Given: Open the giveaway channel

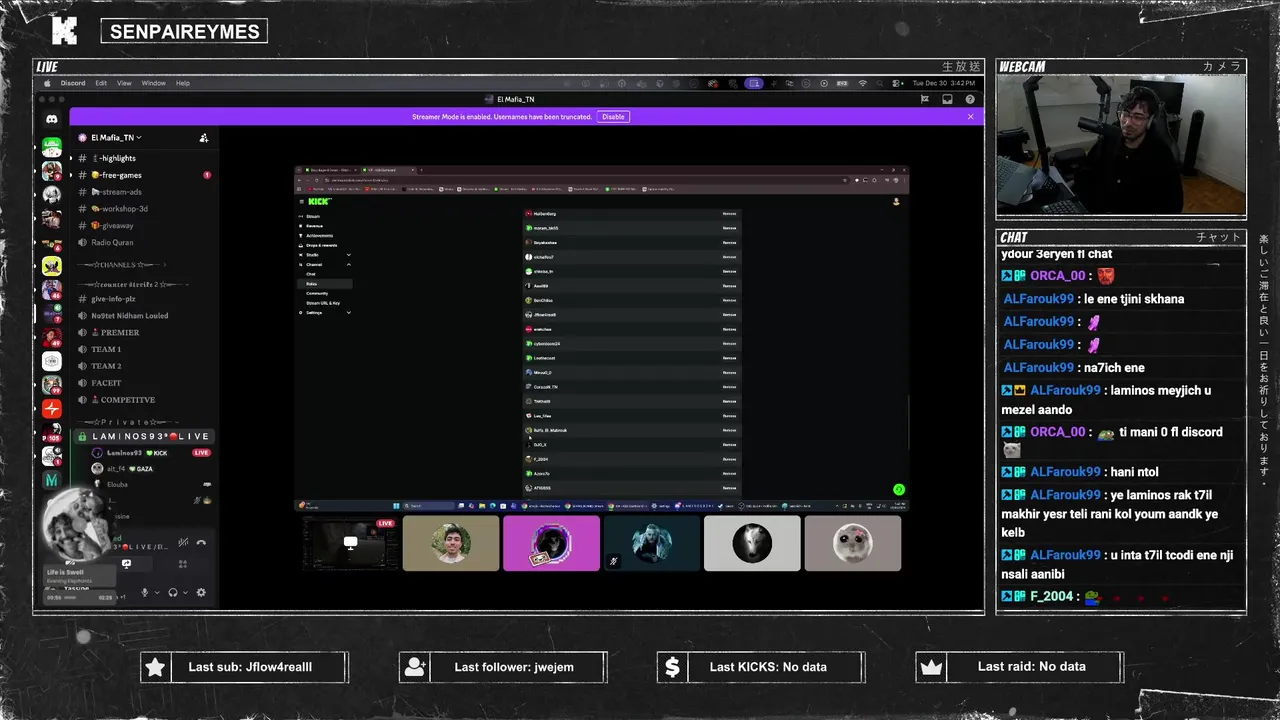Looking at the screenshot, I should coord(145,226).
